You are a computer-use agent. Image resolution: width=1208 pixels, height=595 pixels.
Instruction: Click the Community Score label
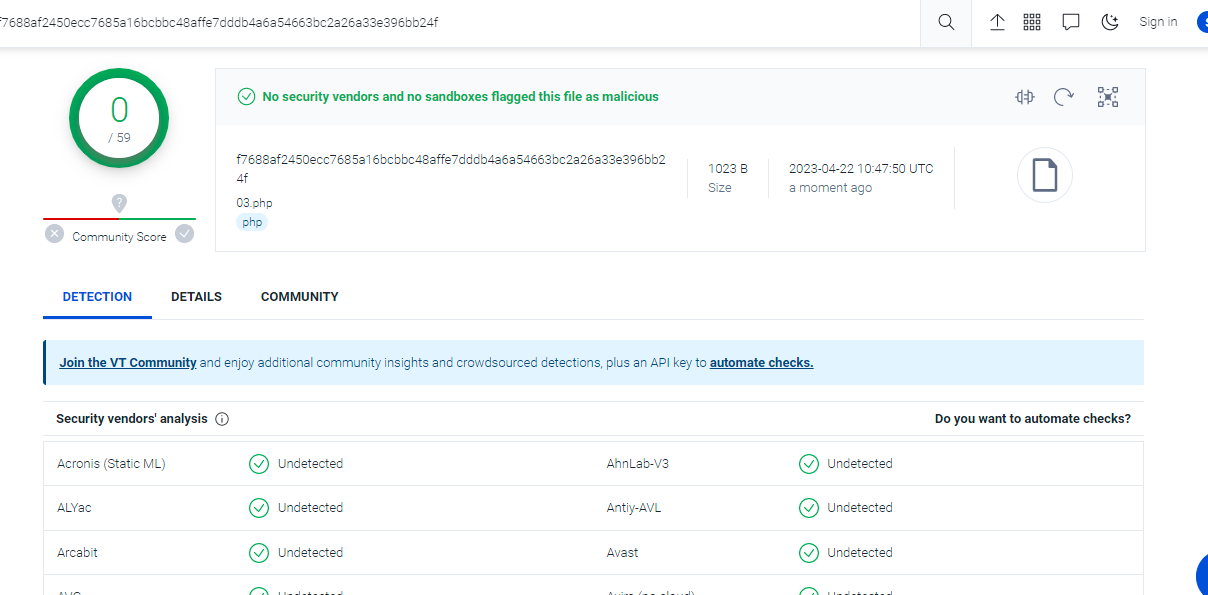pos(119,237)
